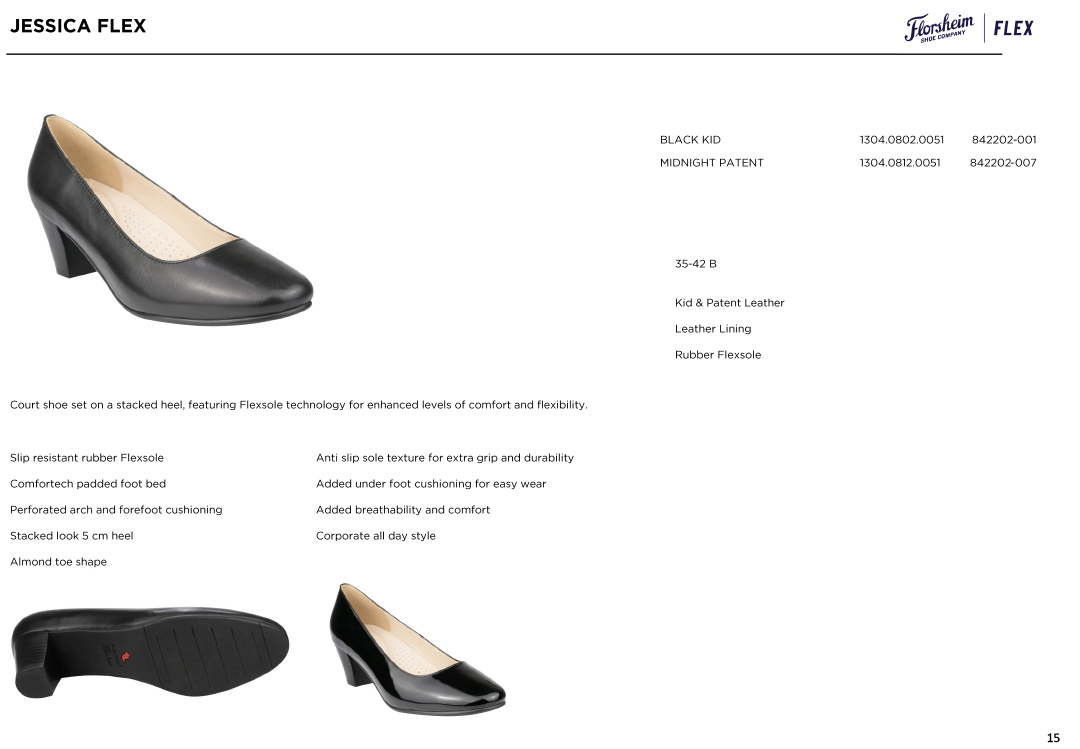Click product number 842202-007
The height and width of the screenshot is (749, 1080).
1002,163
